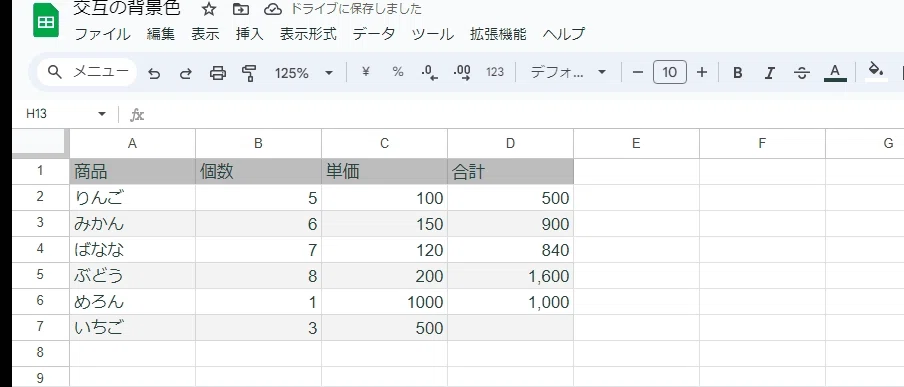Image resolution: width=904 pixels, height=387 pixels.
Task: Toggle bold formatting
Action: [737, 73]
